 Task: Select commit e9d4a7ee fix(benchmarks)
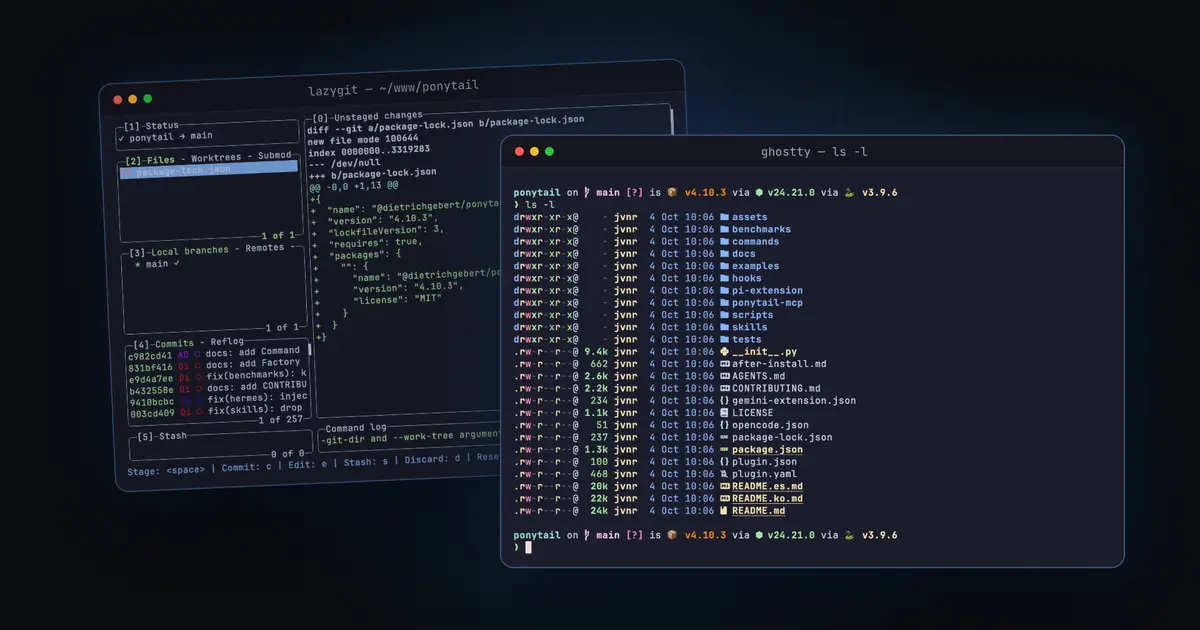216,376
